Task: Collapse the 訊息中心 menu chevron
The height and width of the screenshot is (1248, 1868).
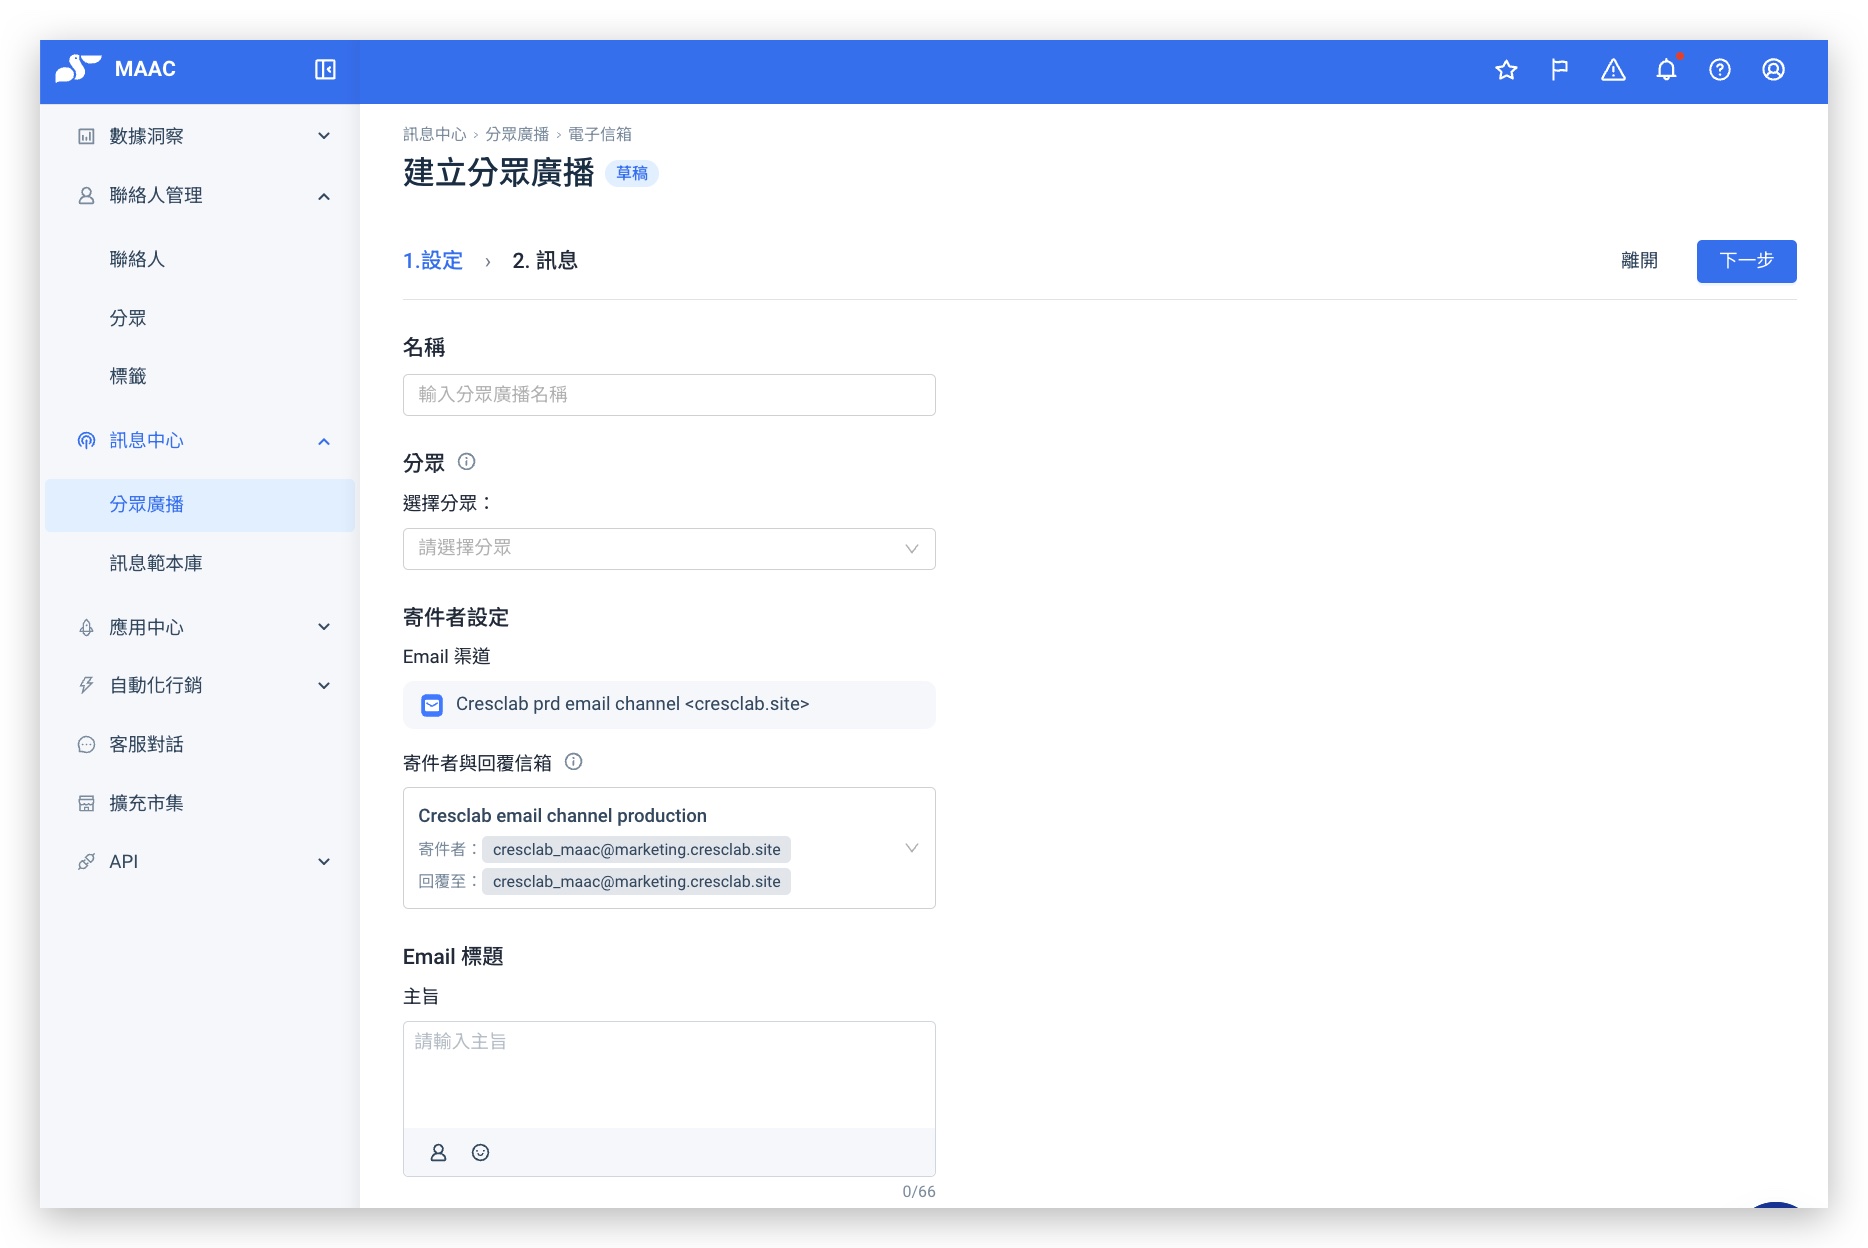Action: (323, 441)
